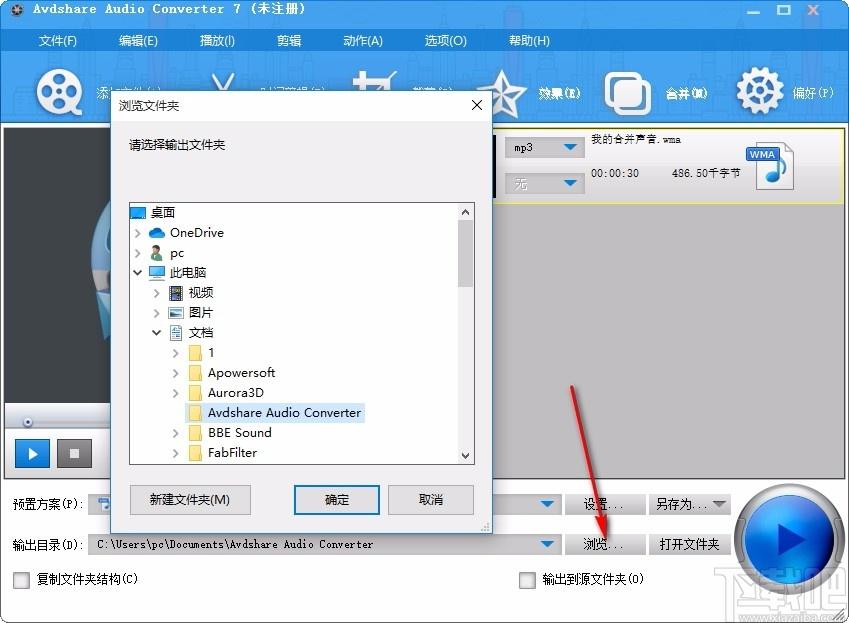The image size is (849, 623).
Task: Confirm with the 确定 button
Action: (x=337, y=500)
